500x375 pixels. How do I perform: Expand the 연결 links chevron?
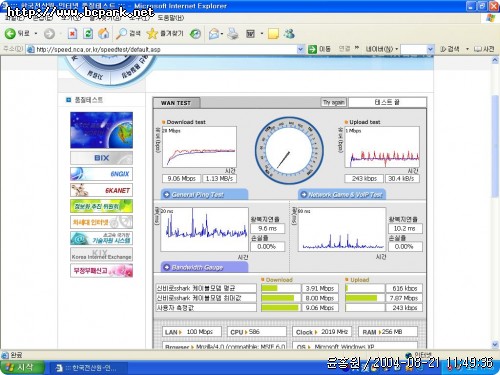point(357,48)
